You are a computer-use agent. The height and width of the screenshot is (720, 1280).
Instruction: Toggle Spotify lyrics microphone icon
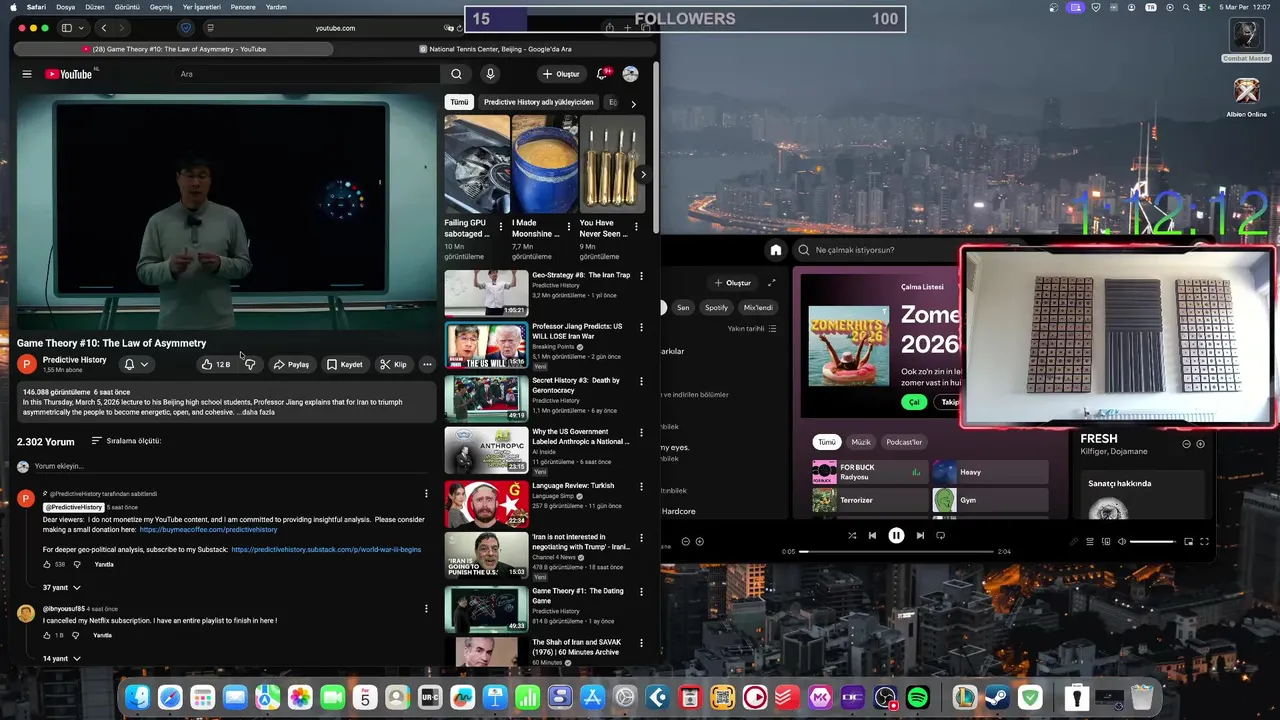pyautogui.click(x=1074, y=541)
